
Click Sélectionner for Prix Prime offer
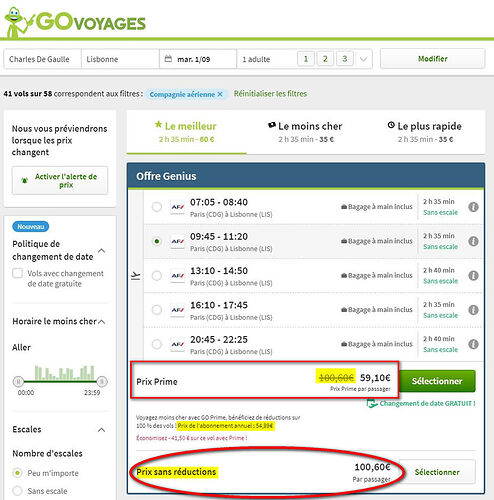pos(437,381)
